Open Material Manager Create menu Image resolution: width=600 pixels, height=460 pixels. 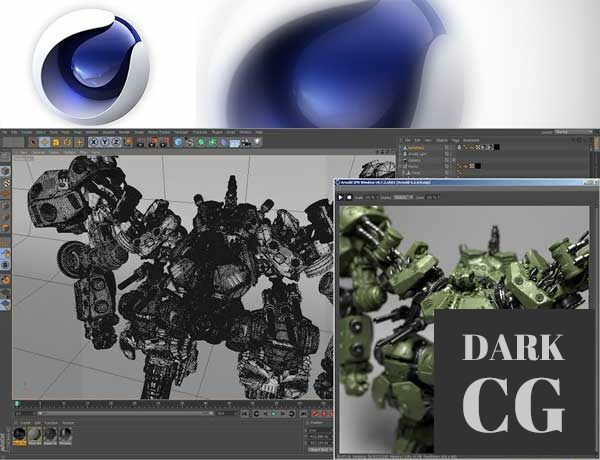[25, 423]
